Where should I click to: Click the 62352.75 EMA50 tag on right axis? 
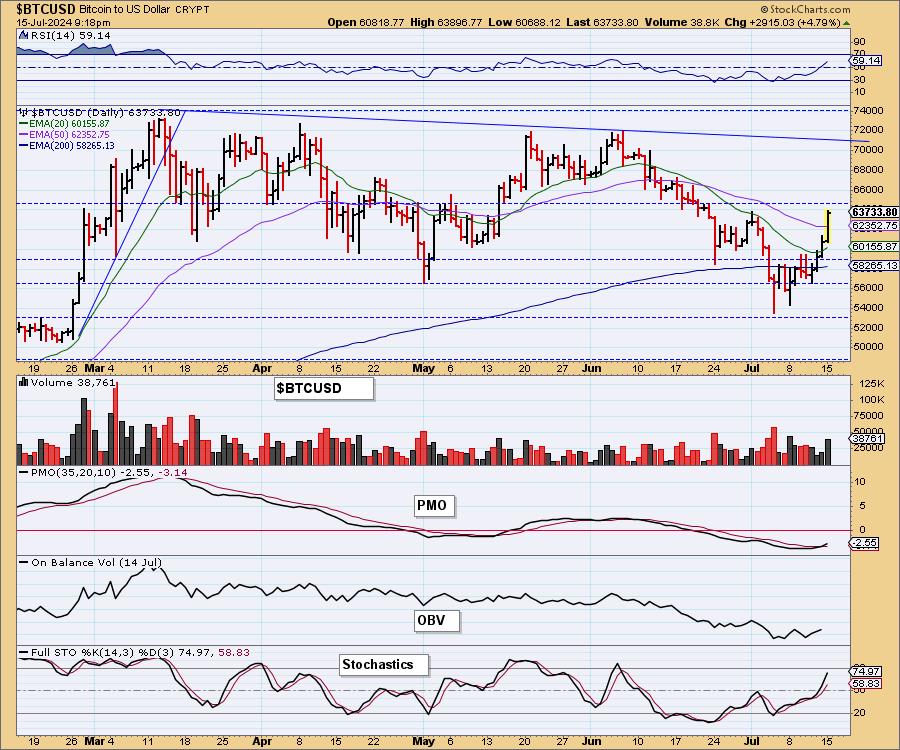tap(875, 226)
